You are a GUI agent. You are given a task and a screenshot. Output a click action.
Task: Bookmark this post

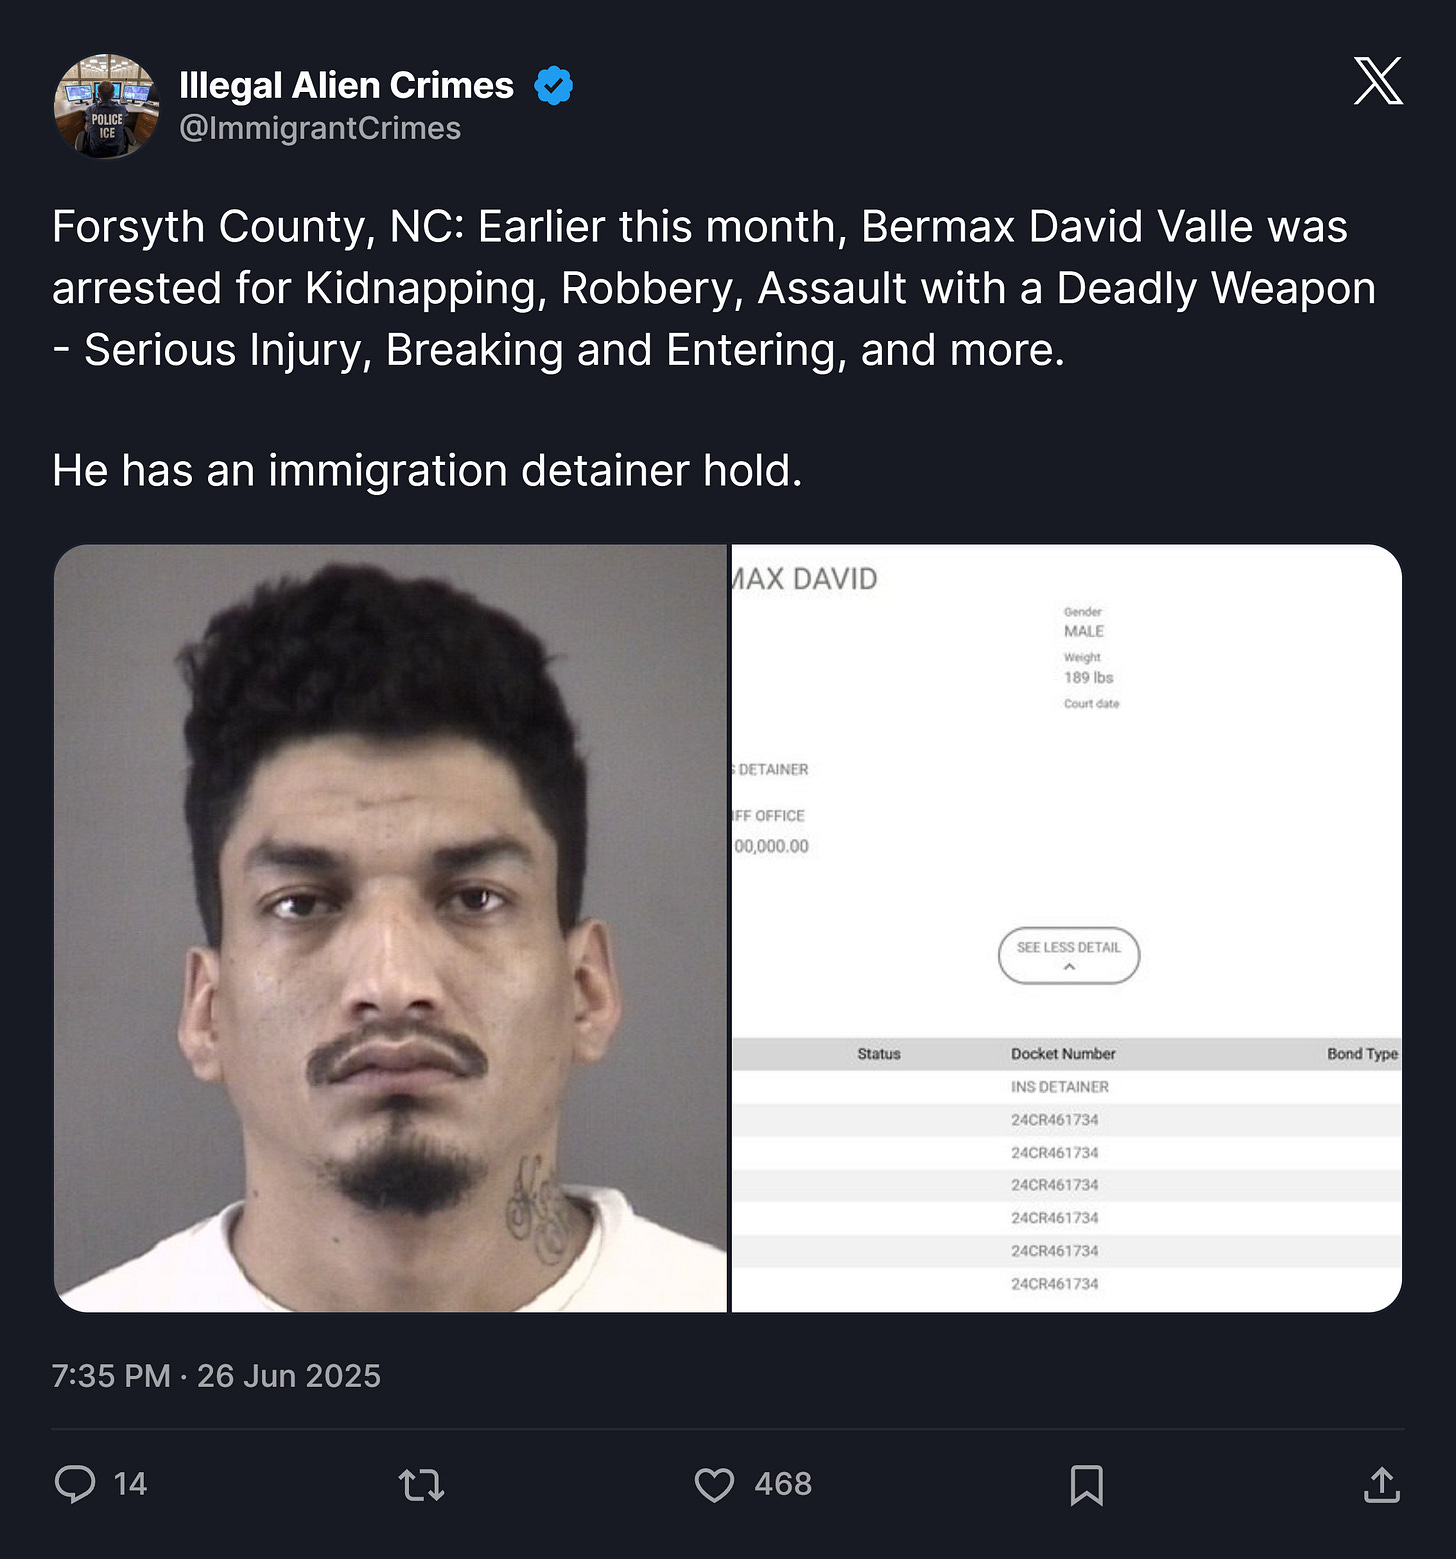point(1086,1485)
